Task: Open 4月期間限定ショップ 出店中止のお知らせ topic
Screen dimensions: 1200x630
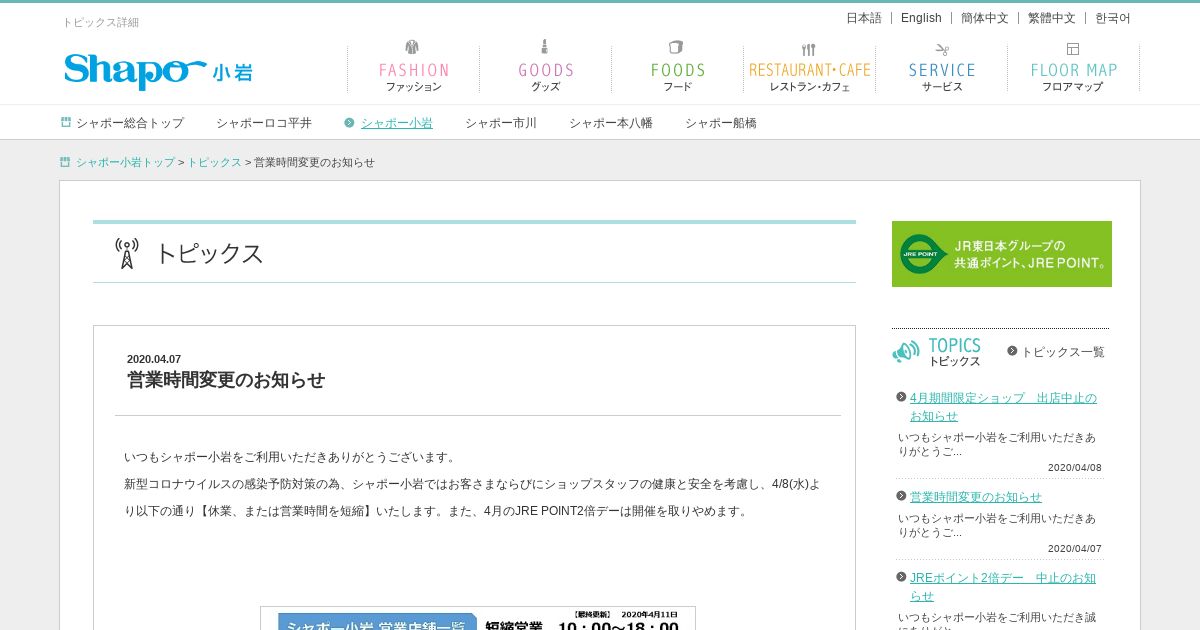Action: (1003, 407)
